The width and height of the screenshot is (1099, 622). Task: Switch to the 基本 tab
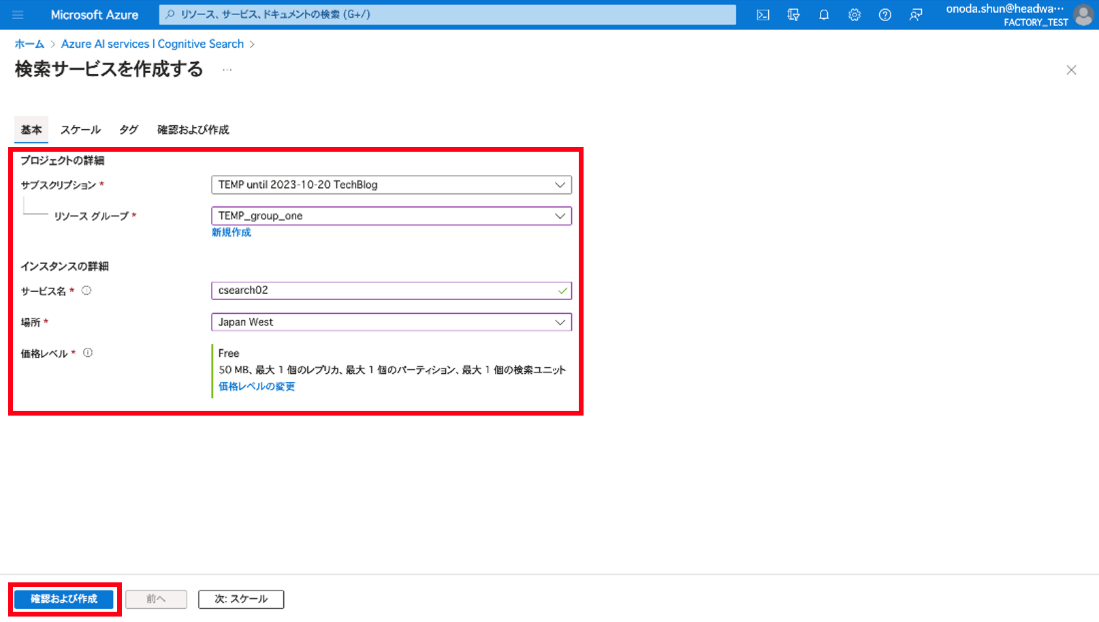click(31, 130)
